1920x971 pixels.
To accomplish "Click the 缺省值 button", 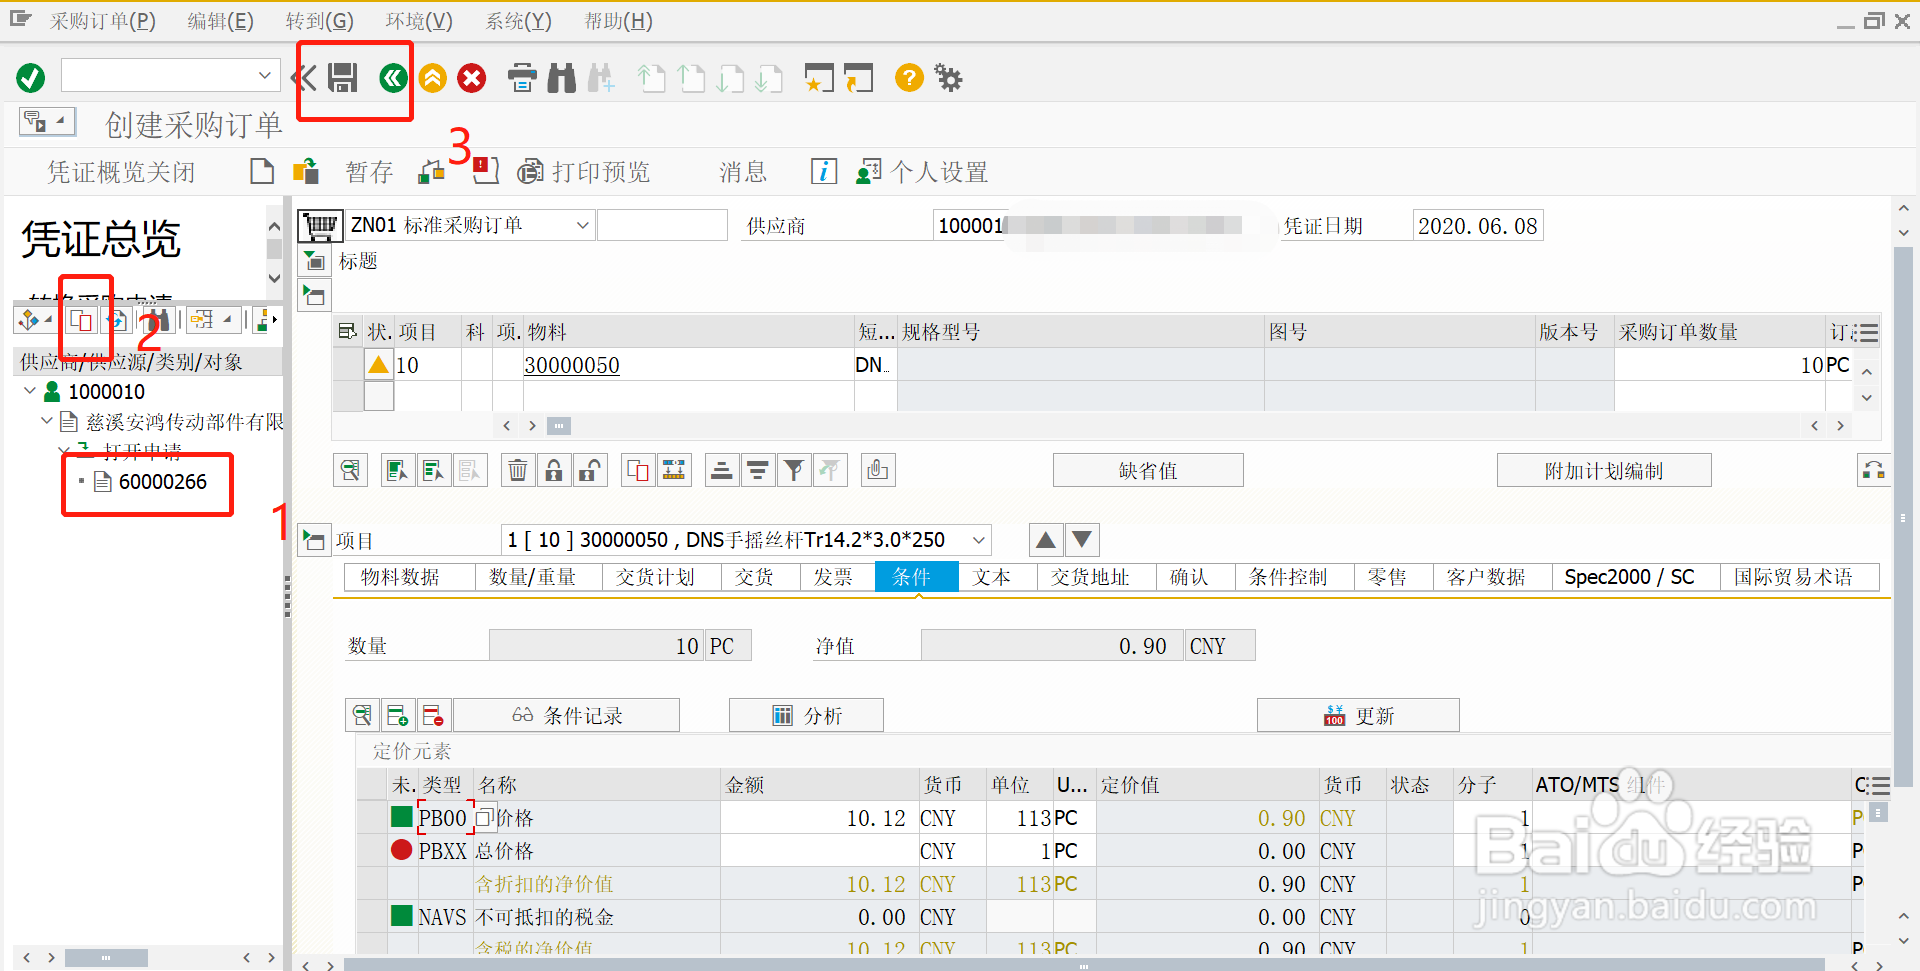I will [1148, 470].
